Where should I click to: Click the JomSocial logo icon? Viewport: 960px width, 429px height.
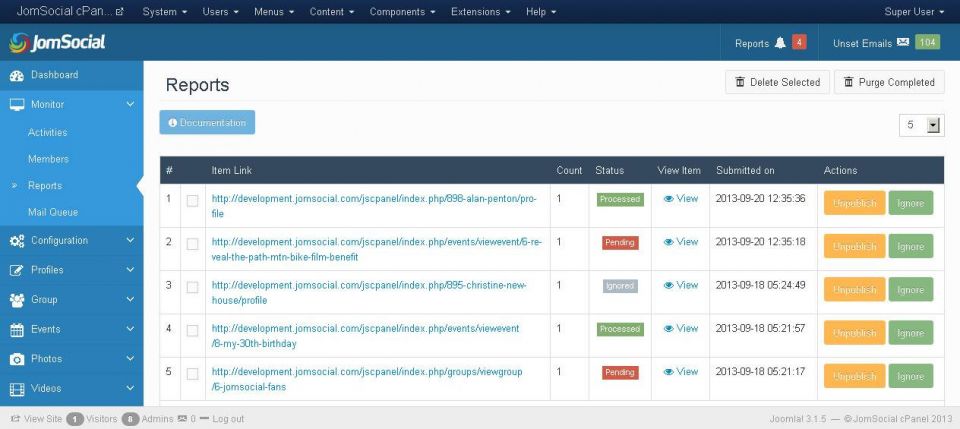click(18, 42)
